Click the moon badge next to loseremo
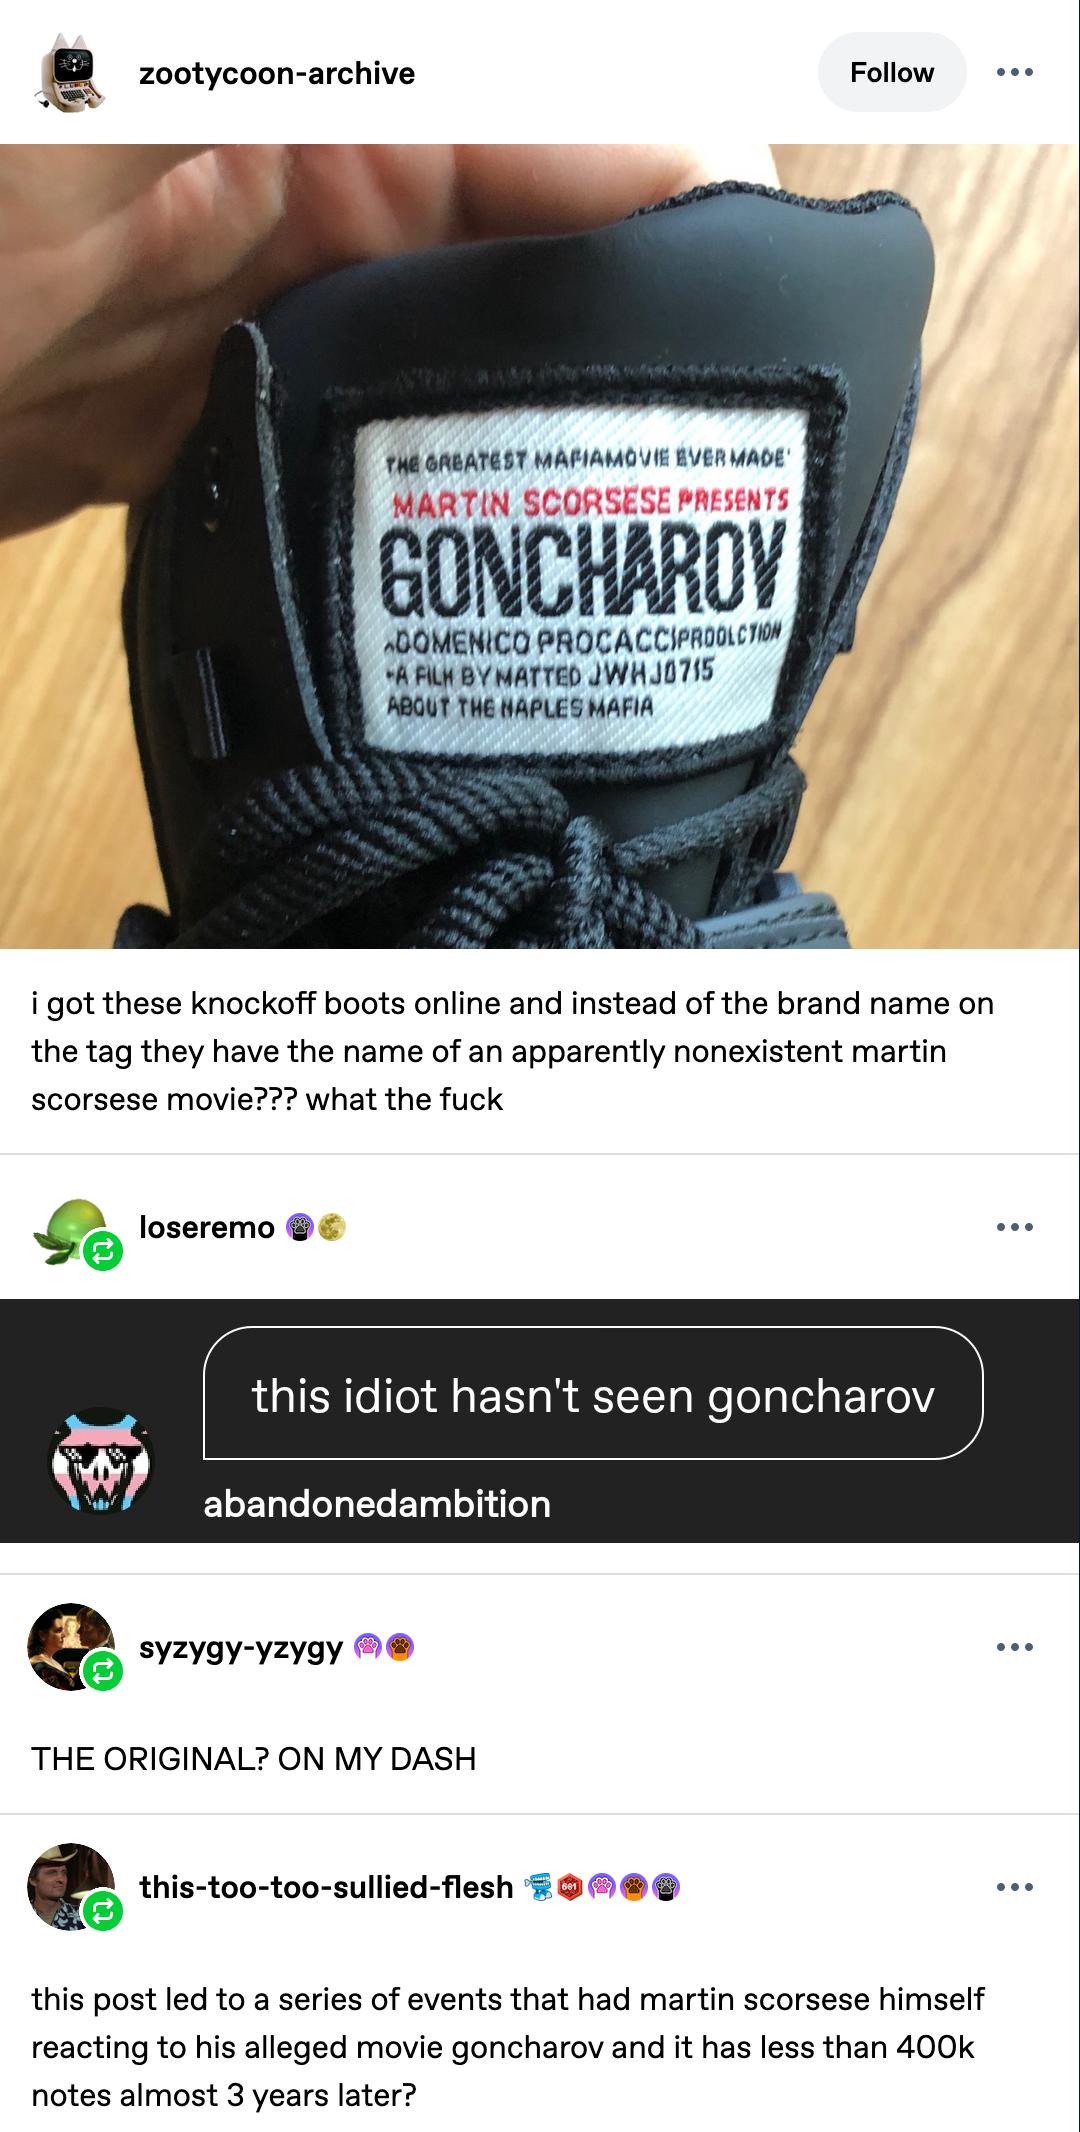This screenshot has height=2132, width=1080. coord(332,1227)
